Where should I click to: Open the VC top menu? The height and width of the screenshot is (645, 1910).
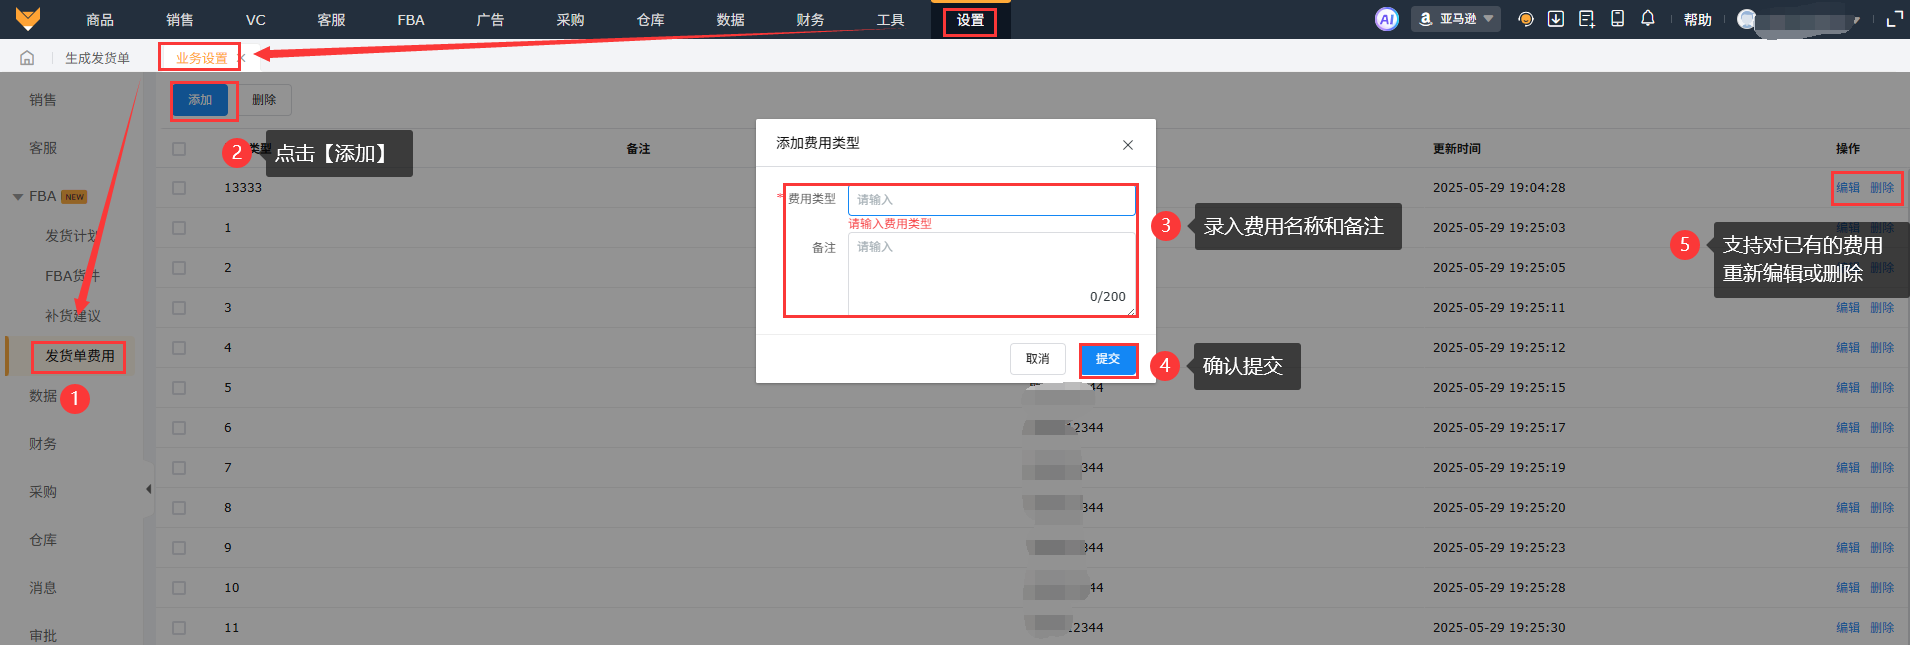pyautogui.click(x=256, y=20)
